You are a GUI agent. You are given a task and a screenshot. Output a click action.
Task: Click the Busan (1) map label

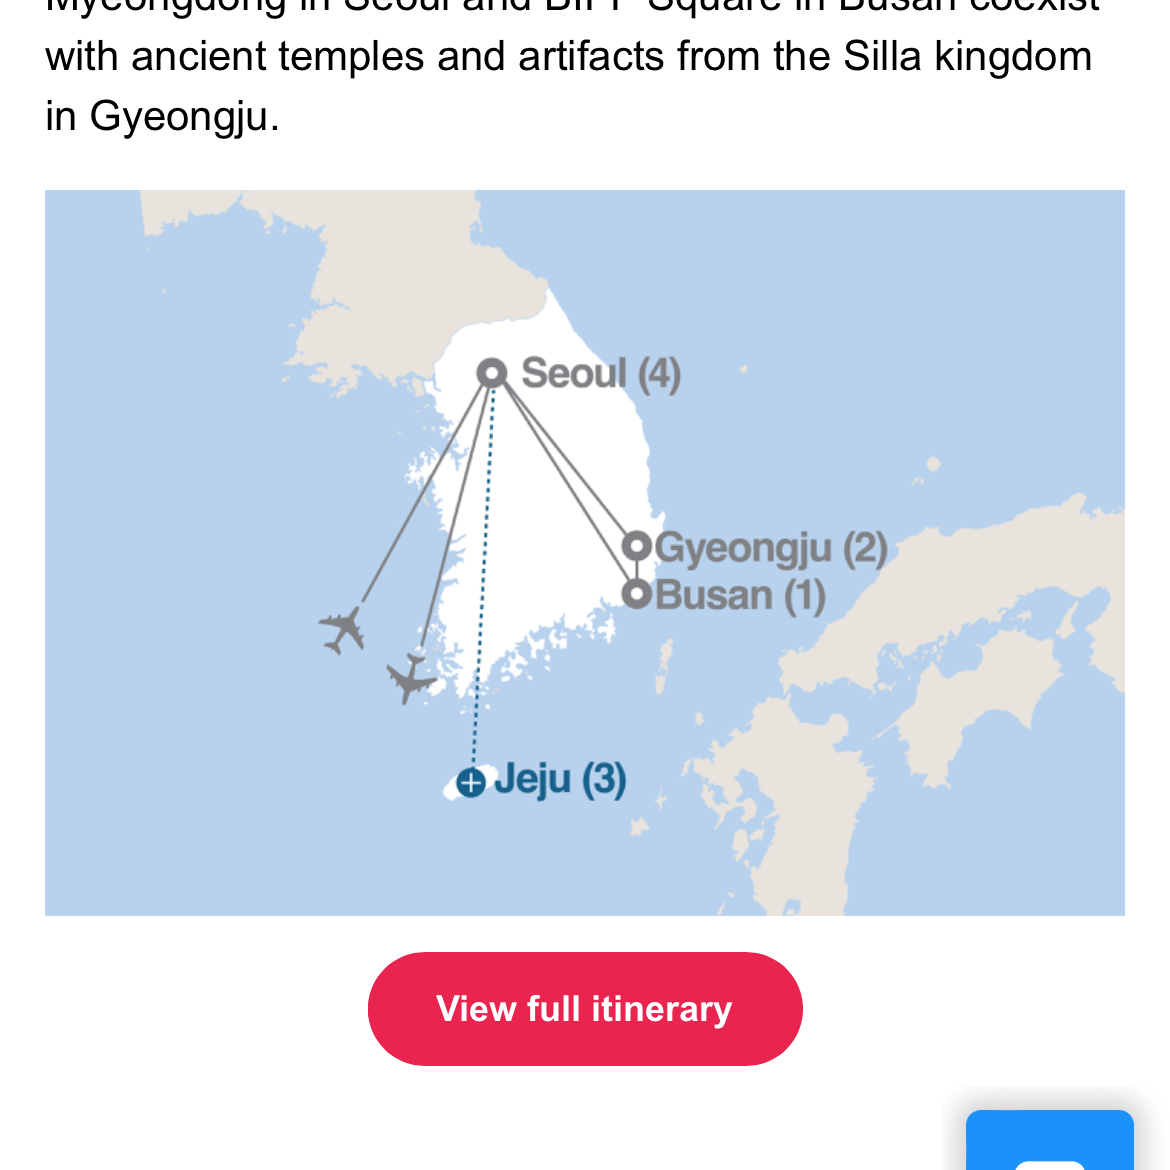click(740, 595)
